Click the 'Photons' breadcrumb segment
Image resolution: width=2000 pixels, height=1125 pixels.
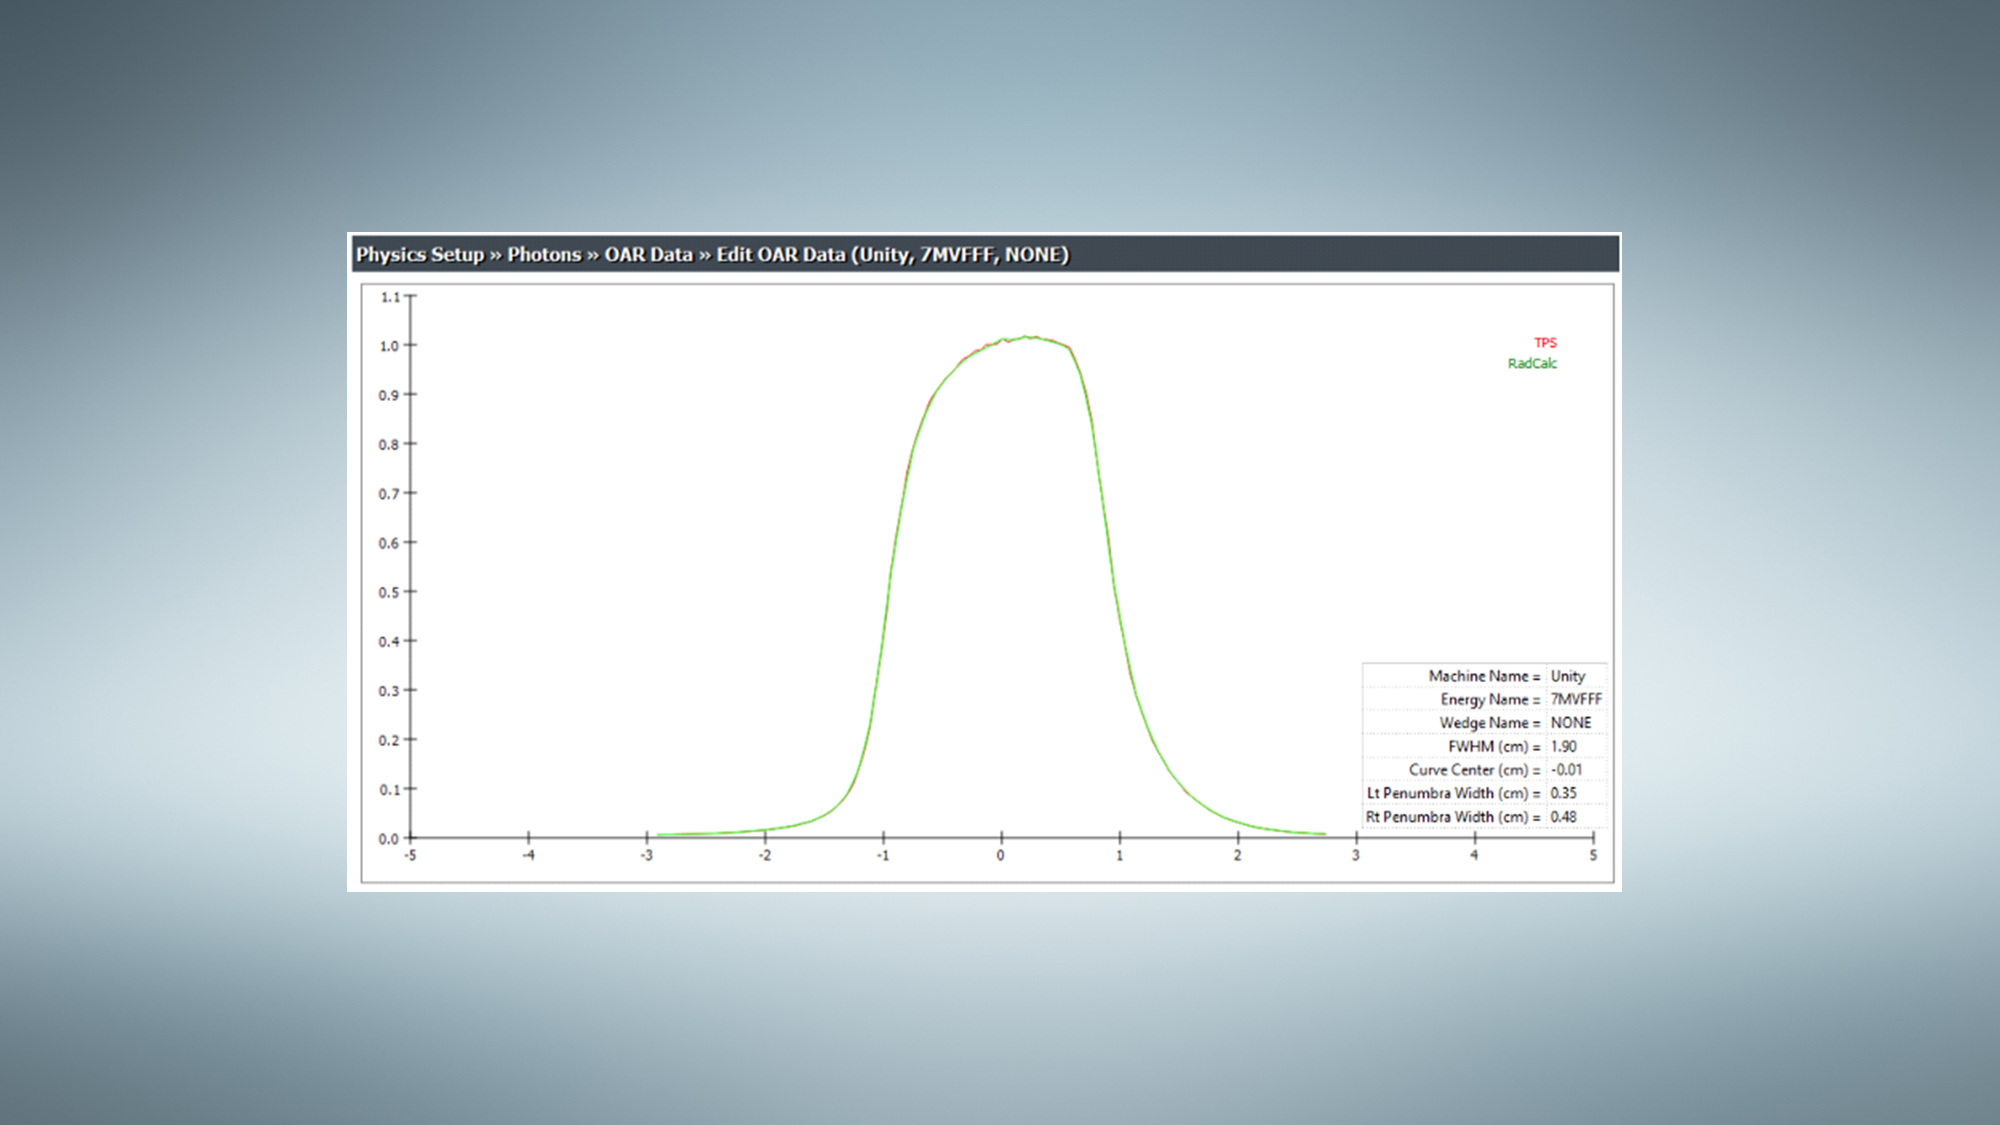pos(544,255)
